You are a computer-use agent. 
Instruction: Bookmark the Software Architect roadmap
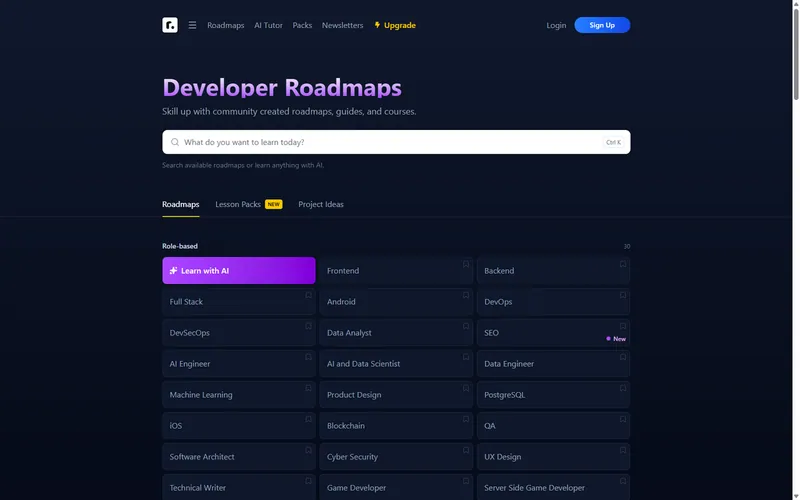point(309,451)
